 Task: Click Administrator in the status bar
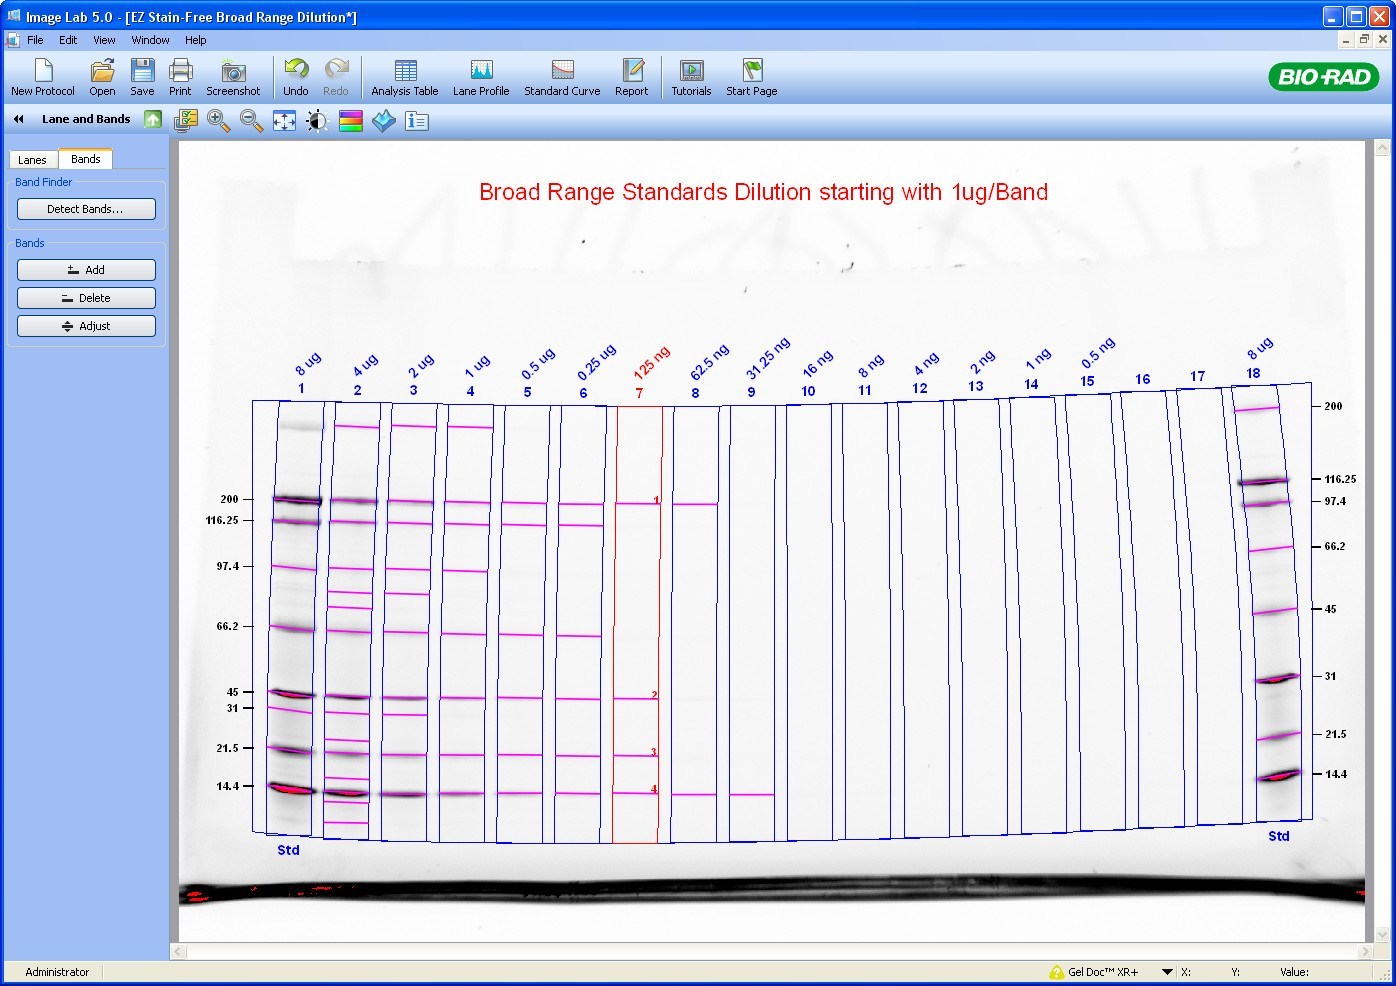pyautogui.click(x=57, y=972)
